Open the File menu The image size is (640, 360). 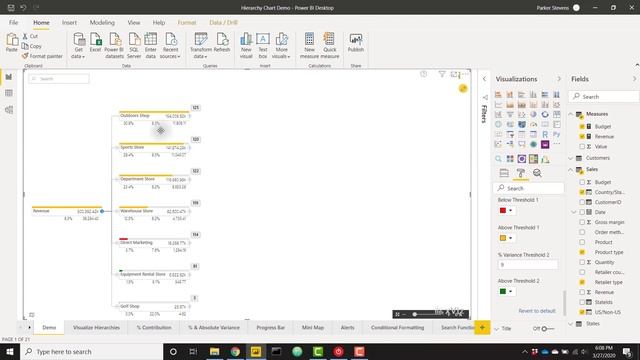(x=13, y=22)
